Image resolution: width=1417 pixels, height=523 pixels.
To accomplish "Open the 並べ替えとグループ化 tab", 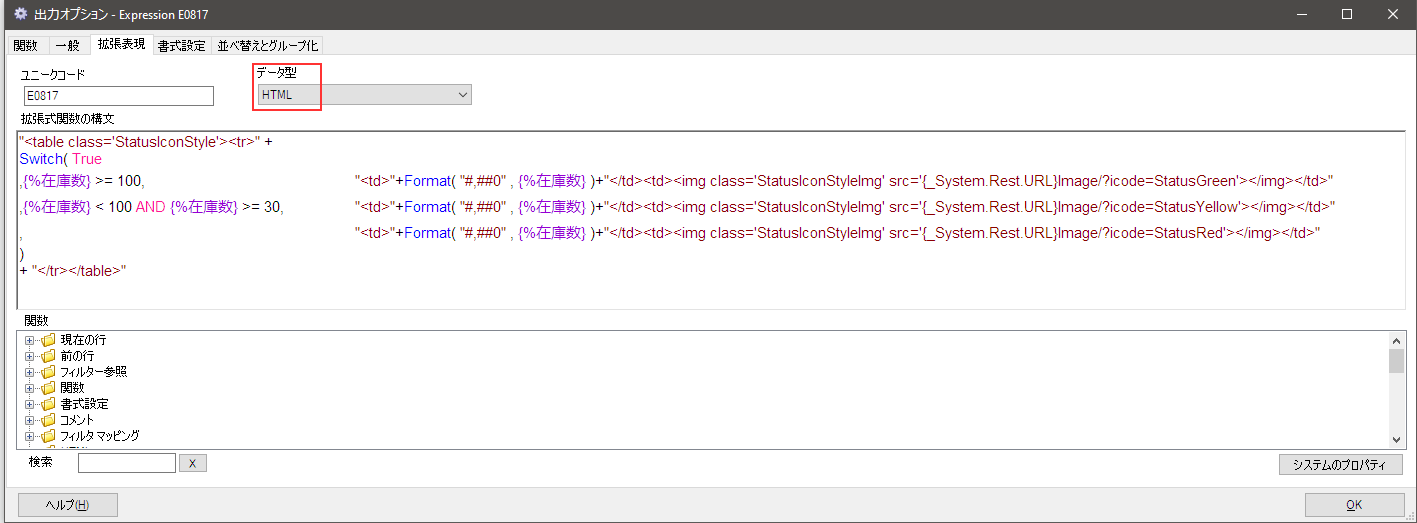I will (267, 45).
